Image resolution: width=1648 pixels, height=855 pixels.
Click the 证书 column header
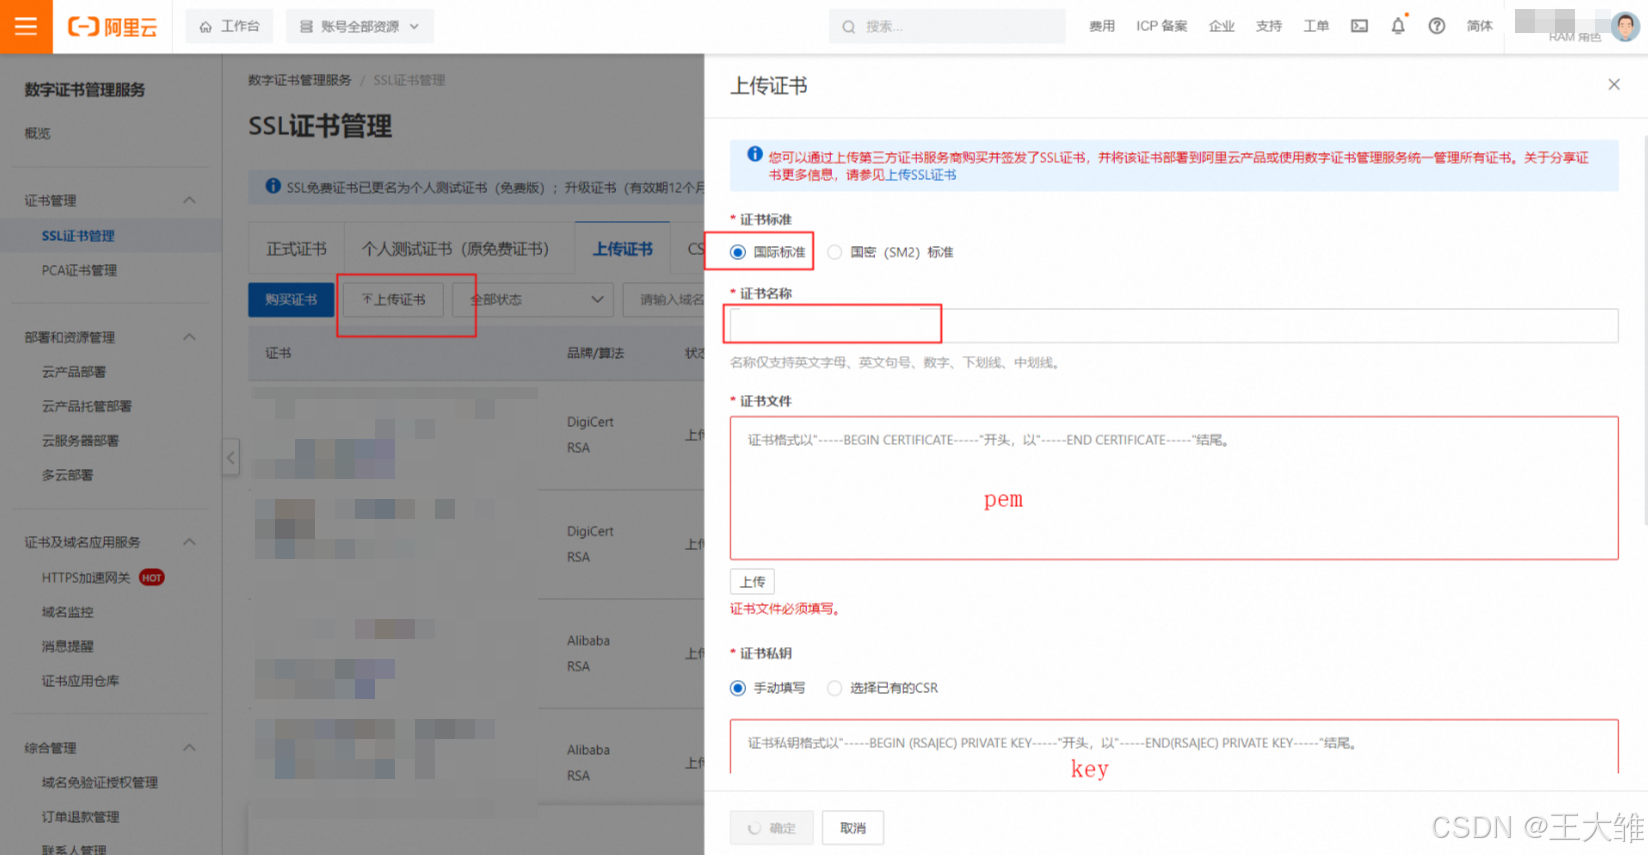(278, 353)
